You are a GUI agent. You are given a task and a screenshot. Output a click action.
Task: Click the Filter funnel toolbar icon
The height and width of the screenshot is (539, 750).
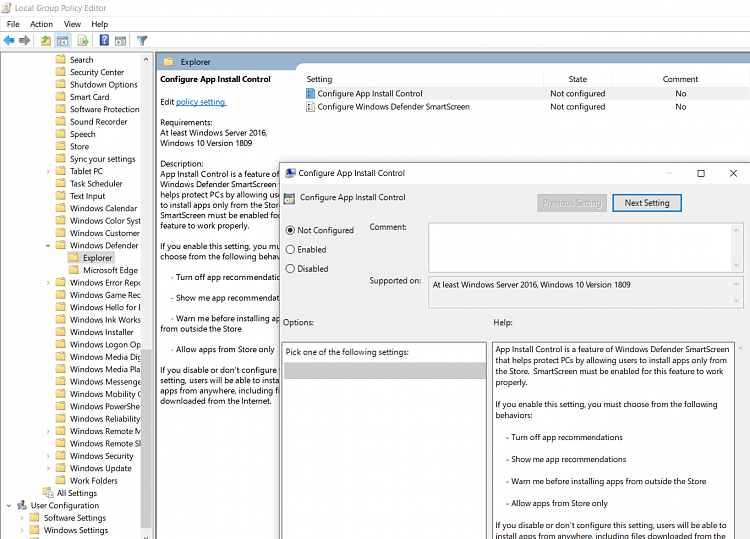(142, 41)
